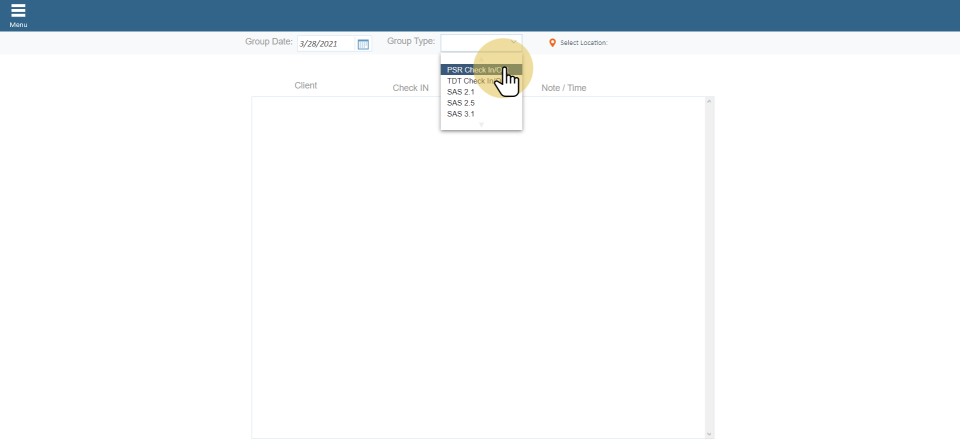
Task: Click the client list scrollbar up arrow
Action: (x=710, y=101)
